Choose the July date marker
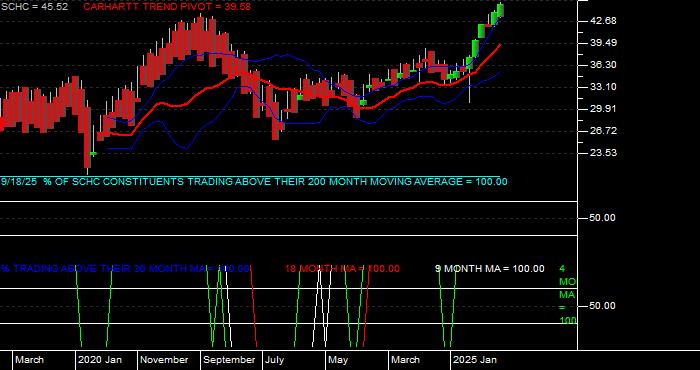Screen dimensions: 700x370 pyautogui.click(x=274, y=360)
